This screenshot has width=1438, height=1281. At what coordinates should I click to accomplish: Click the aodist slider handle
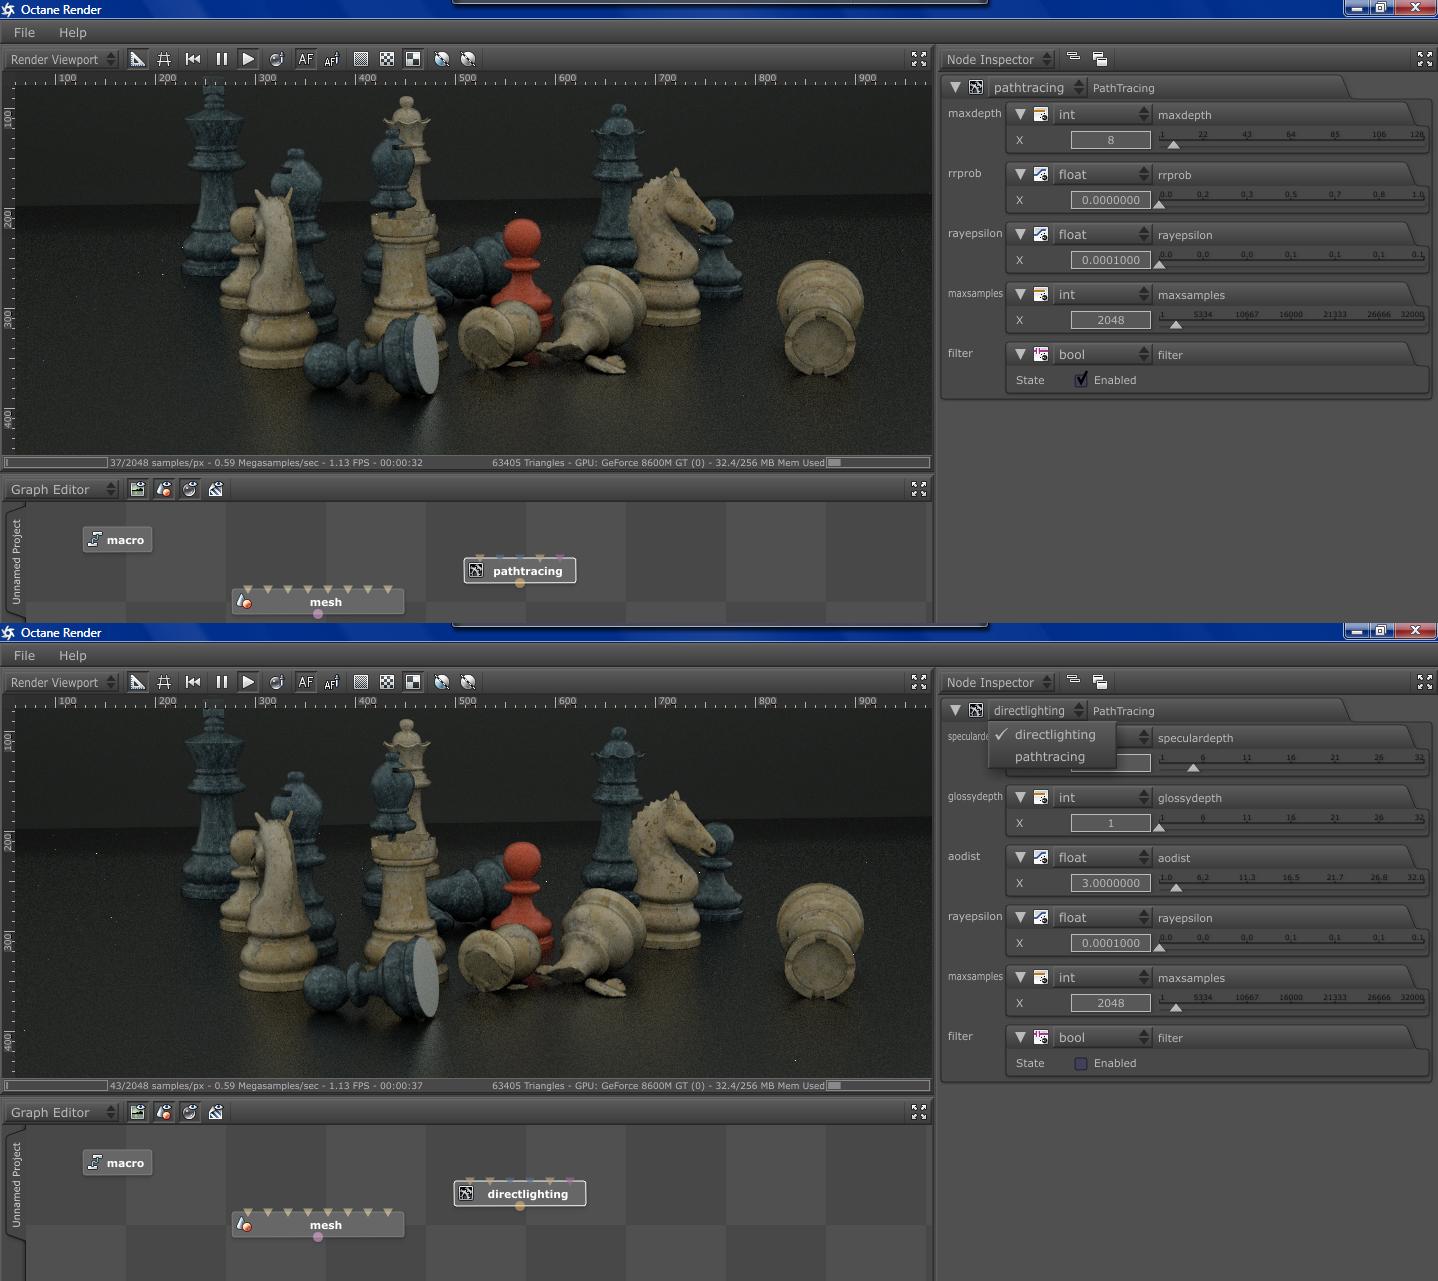coord(1176,888)
